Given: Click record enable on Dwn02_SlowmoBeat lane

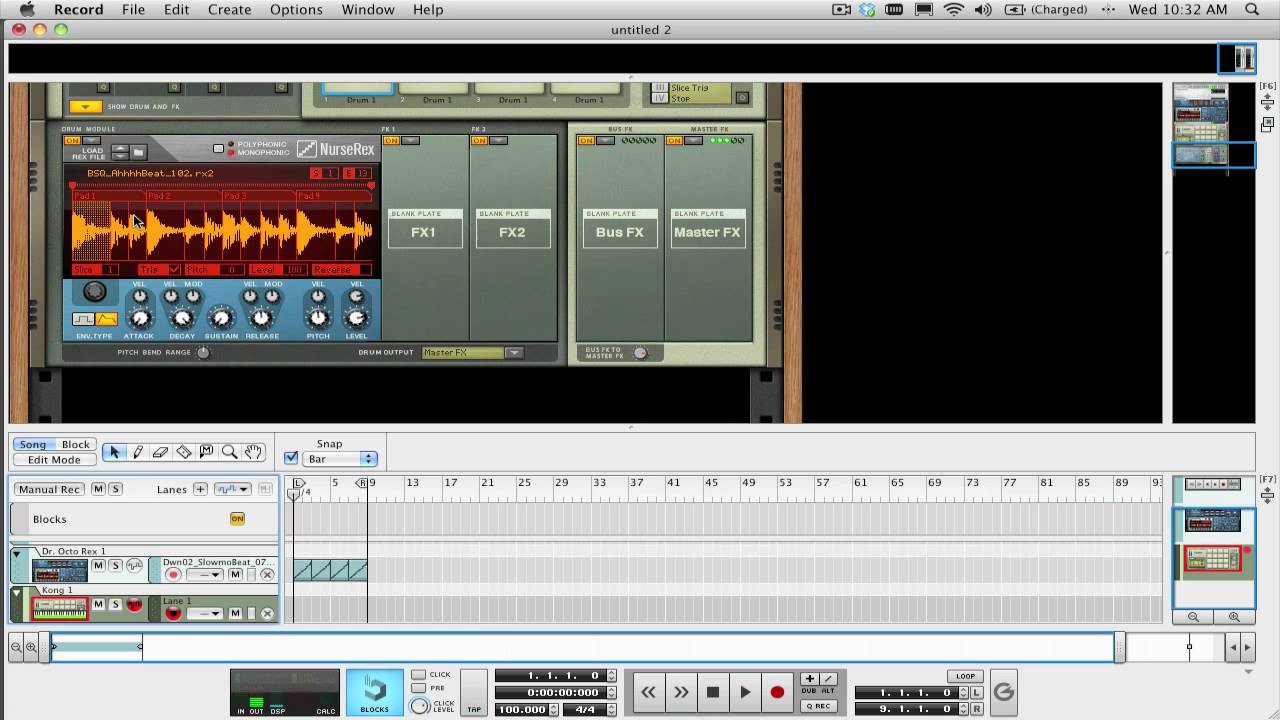Looking at the screenshot, I should point(173,575).
